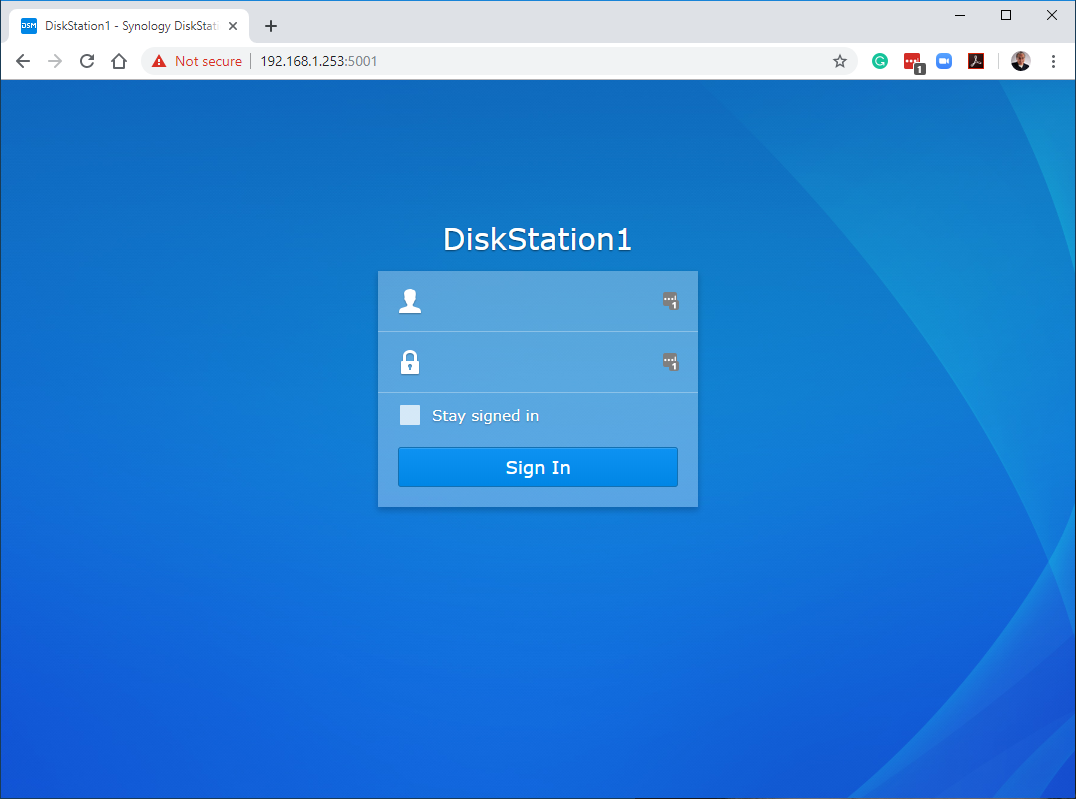Select the DiskStation1 browser tab

130,26
